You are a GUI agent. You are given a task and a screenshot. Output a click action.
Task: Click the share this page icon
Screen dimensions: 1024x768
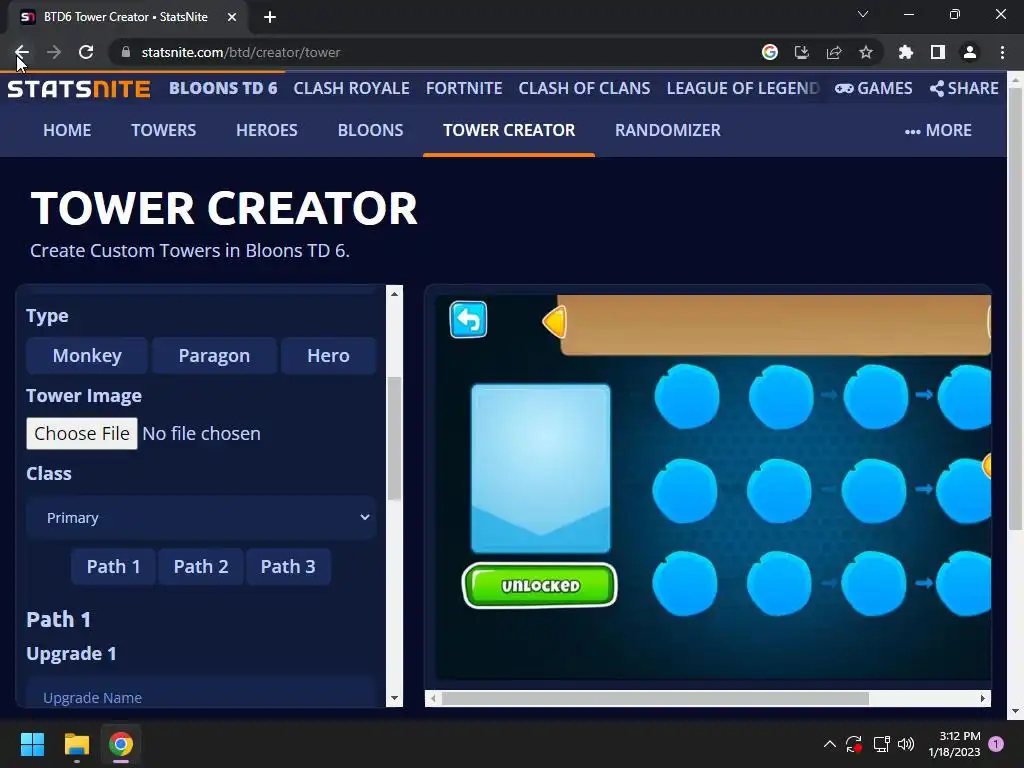tap(834, 52)
